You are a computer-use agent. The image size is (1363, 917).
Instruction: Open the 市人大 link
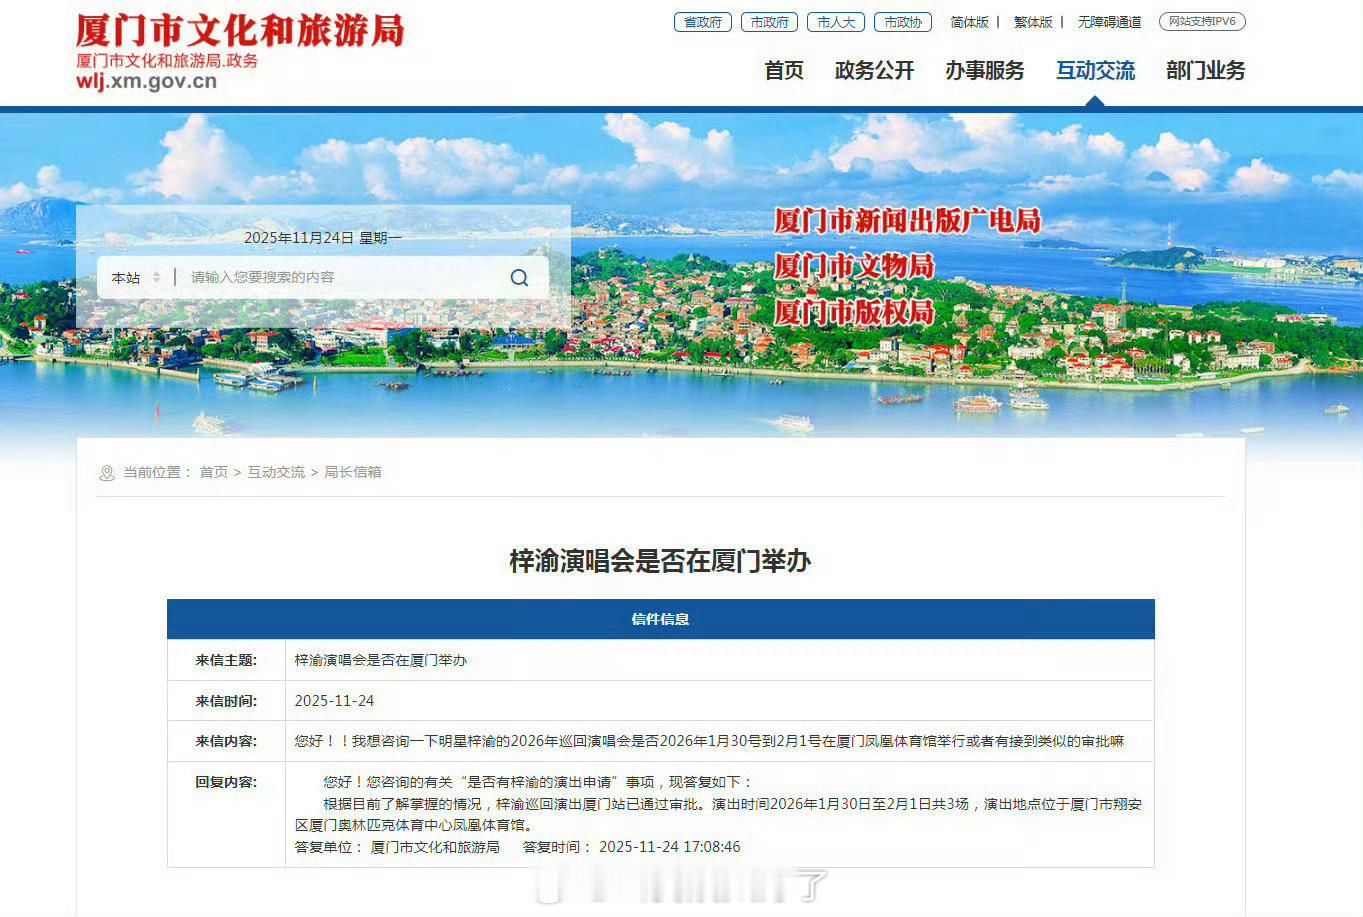(835, 21)
